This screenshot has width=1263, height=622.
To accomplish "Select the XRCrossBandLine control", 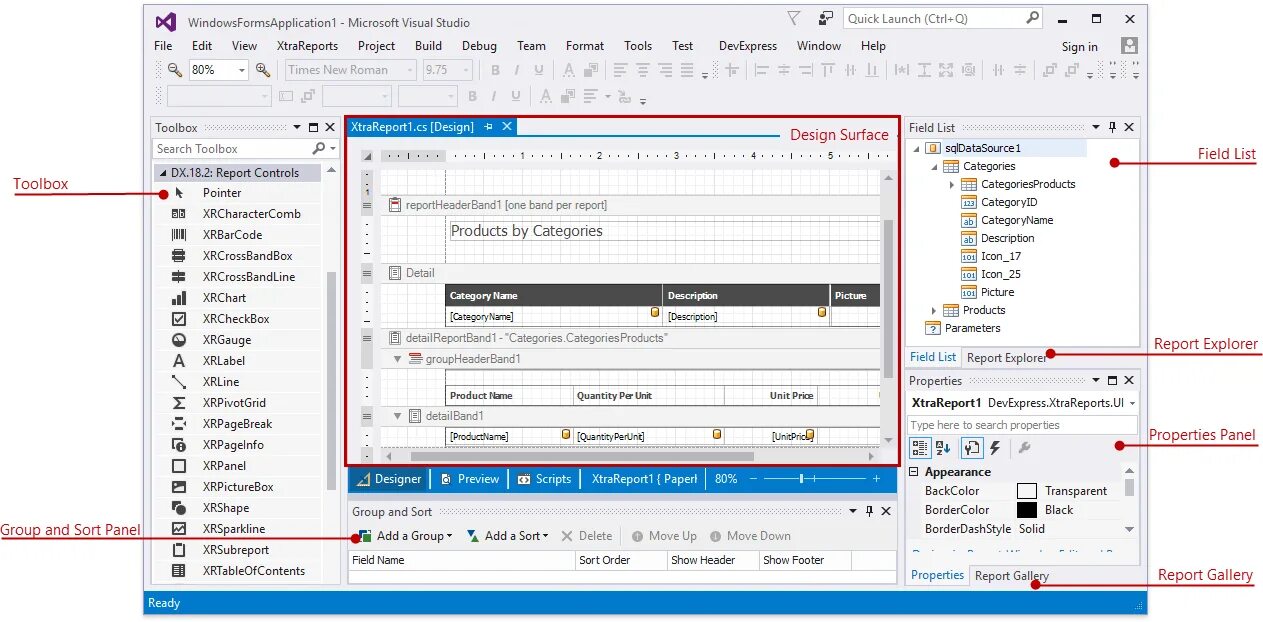I will click(238, 277).
